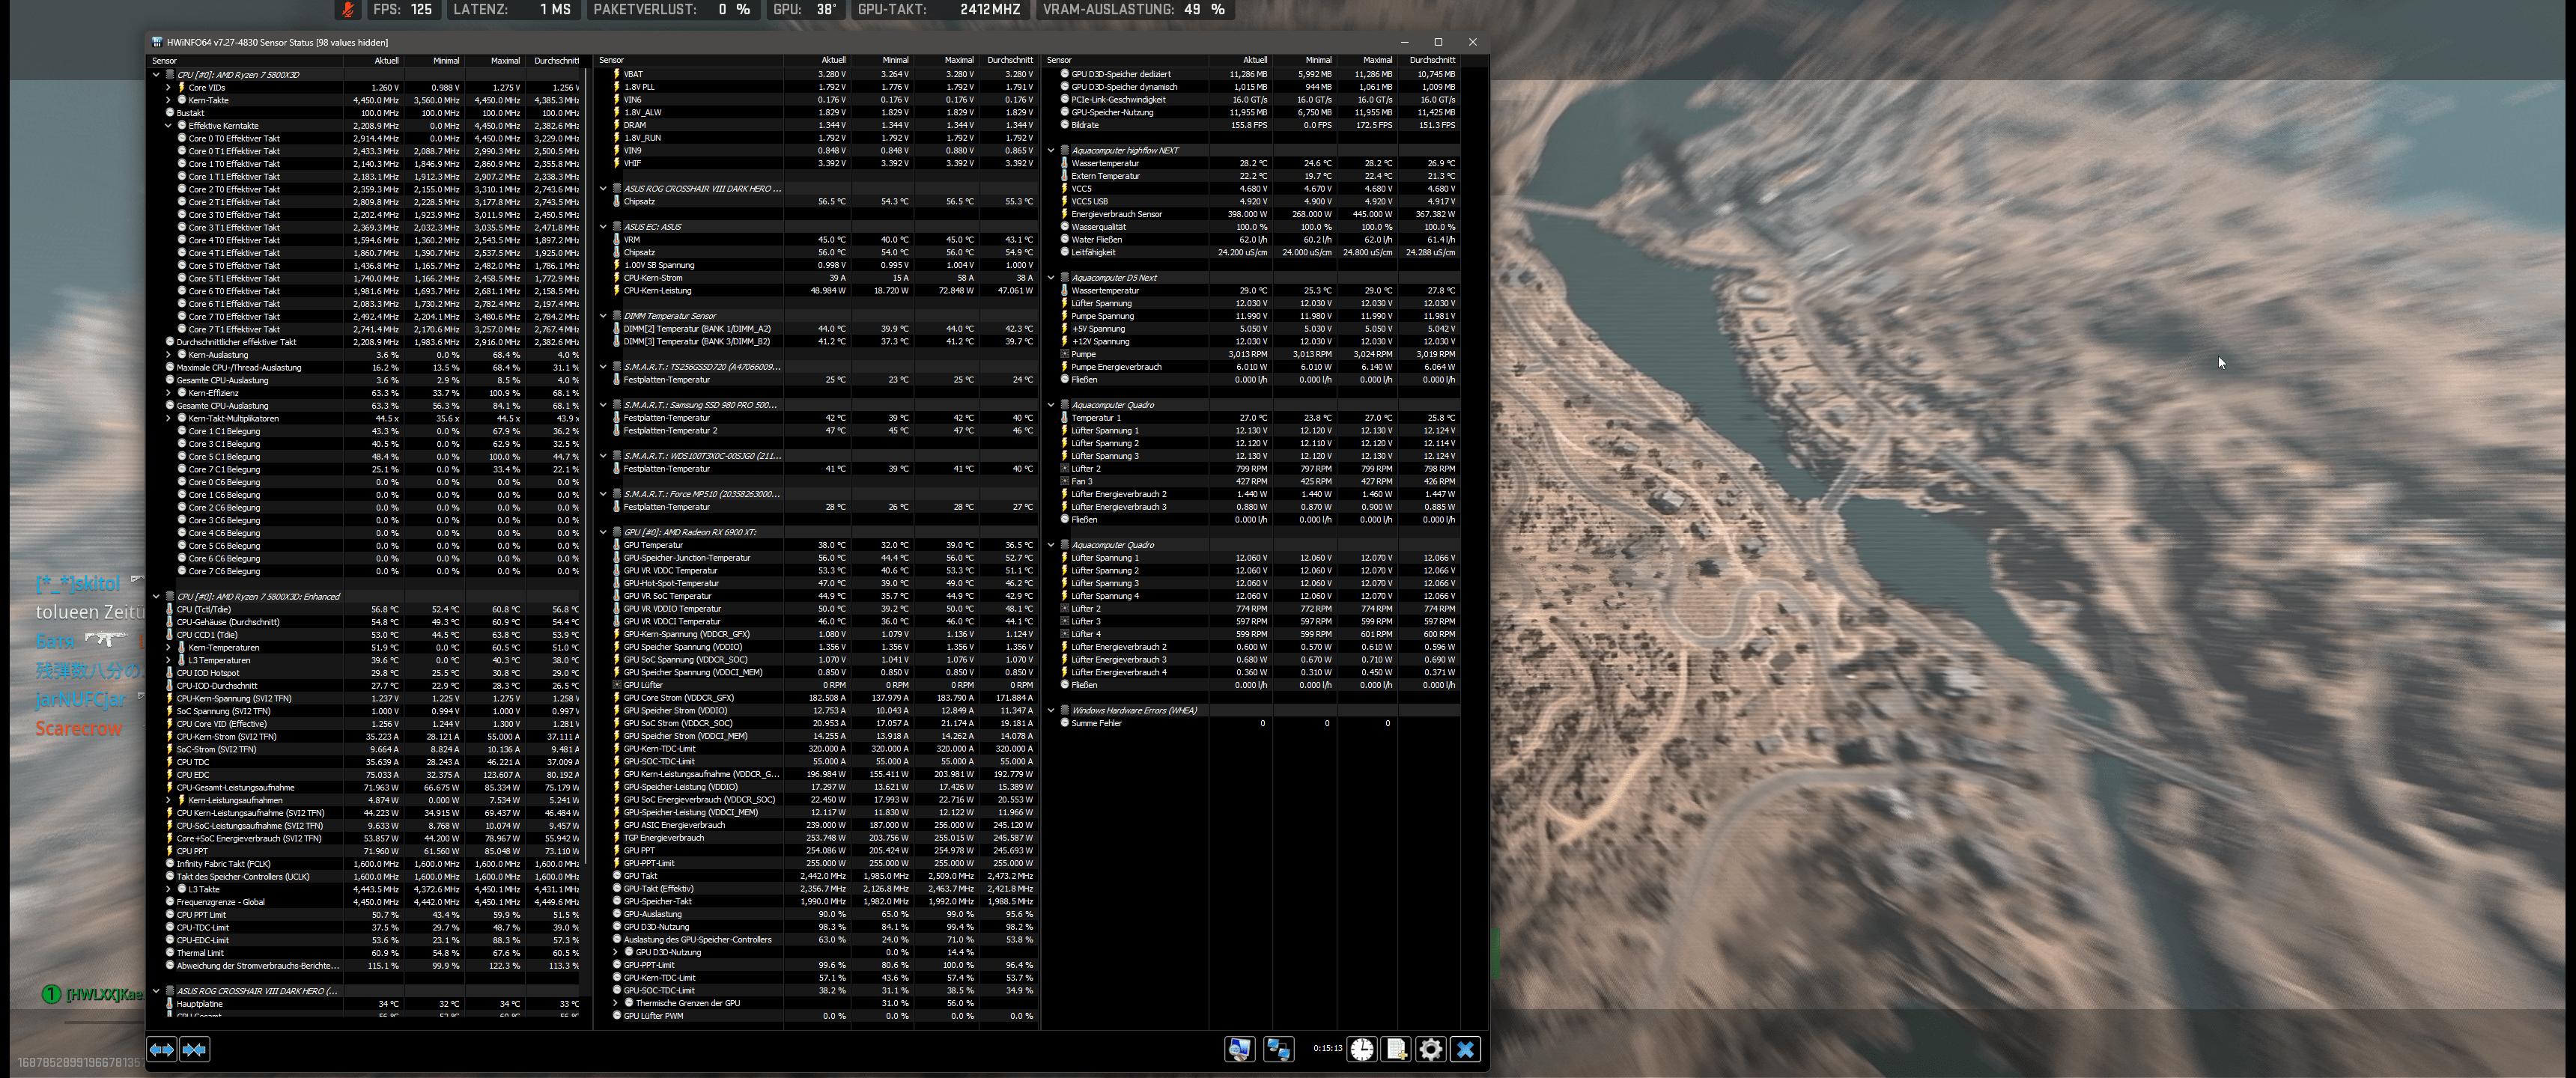Screen dimensions: 2576x1078
Task: Close sensors with the blue X icon
Action: (1466, 1049)
